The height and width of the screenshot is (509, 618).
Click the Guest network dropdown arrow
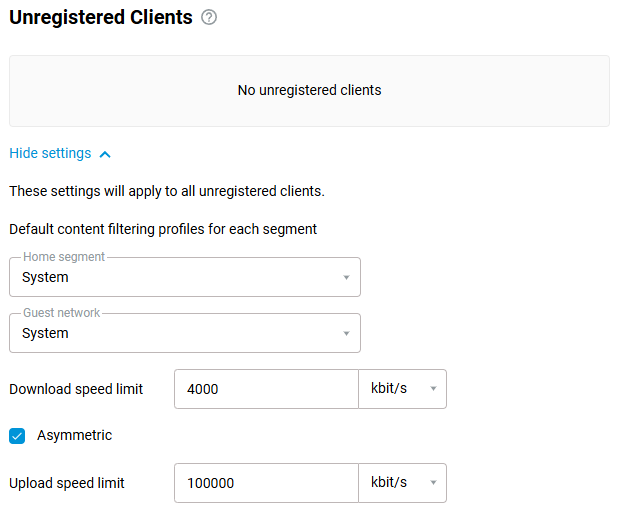point(346,333)
